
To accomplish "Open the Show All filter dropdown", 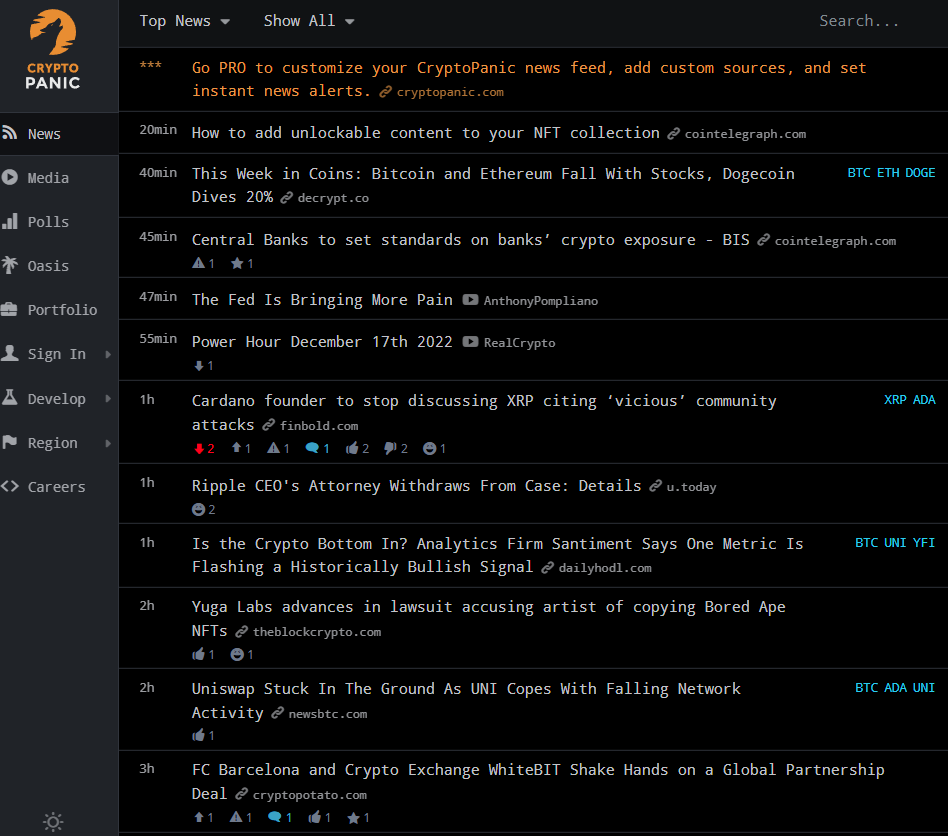I will point(308,21).
